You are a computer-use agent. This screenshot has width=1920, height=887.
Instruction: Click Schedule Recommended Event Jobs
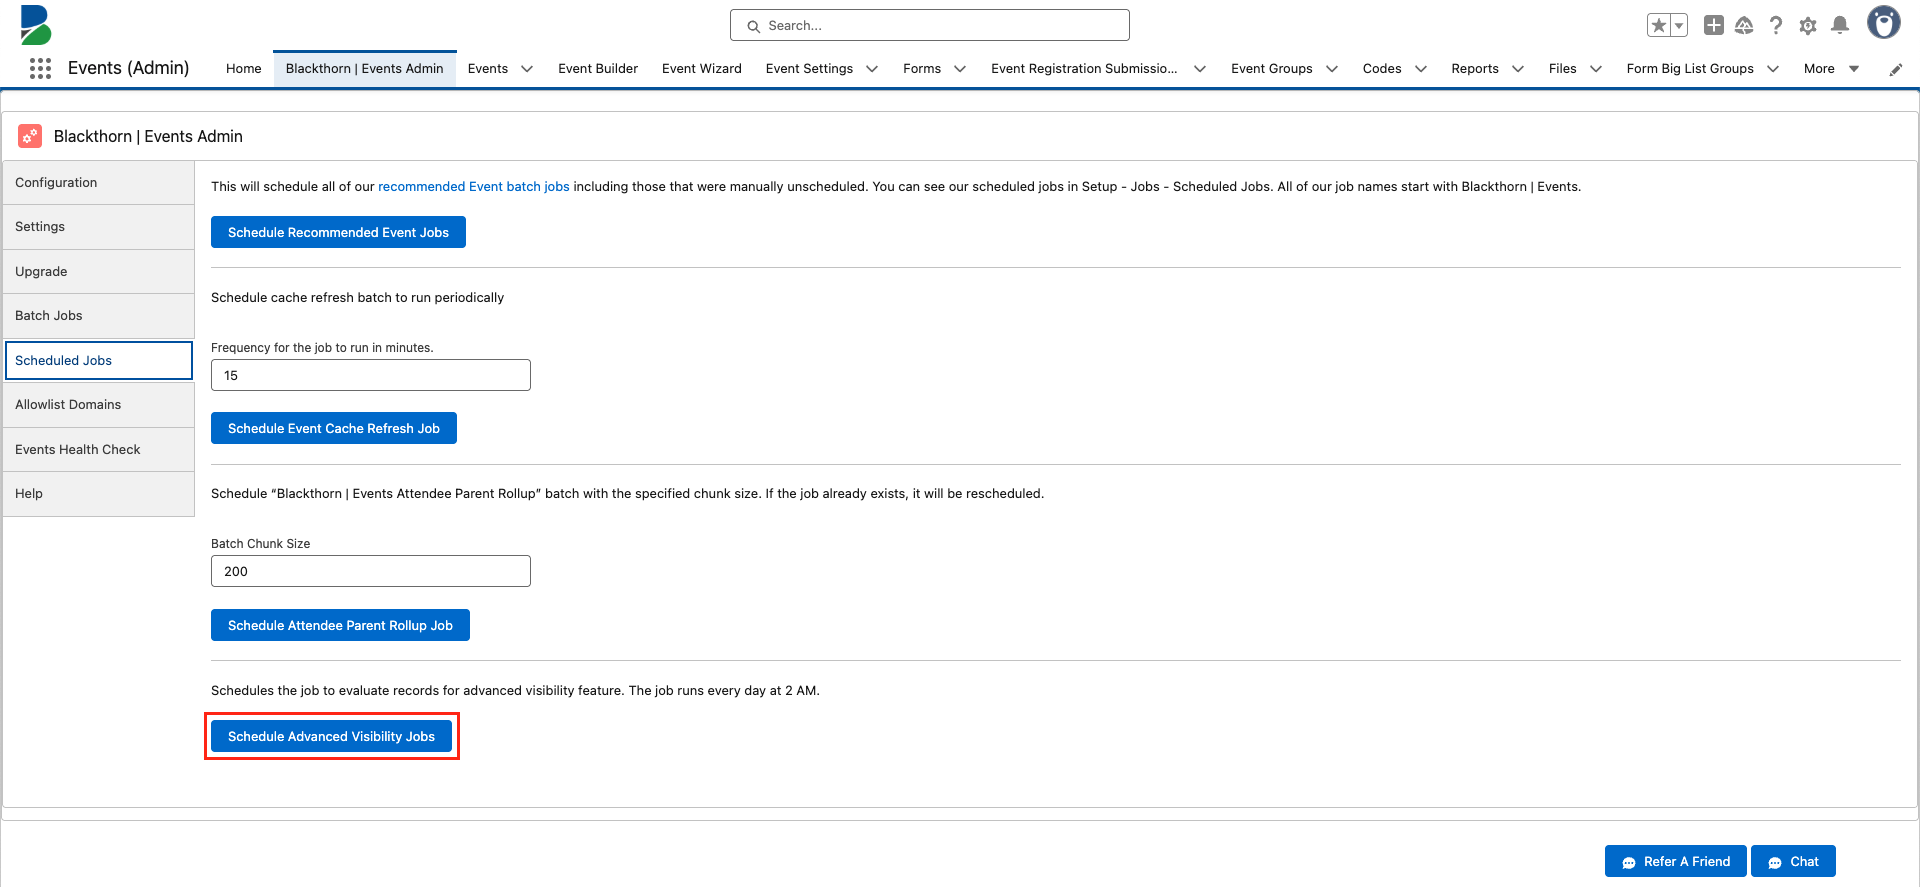tap(338, 232)
